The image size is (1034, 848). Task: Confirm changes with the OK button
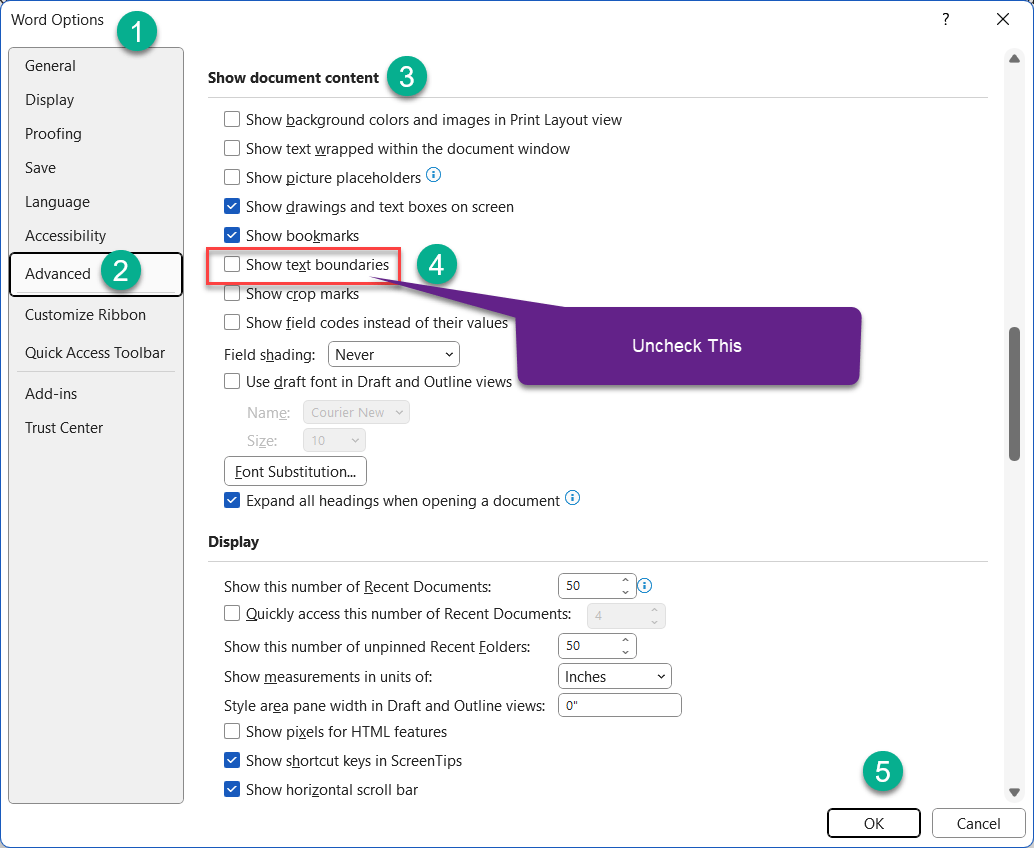pyautogui.click(x=874, y=823)
